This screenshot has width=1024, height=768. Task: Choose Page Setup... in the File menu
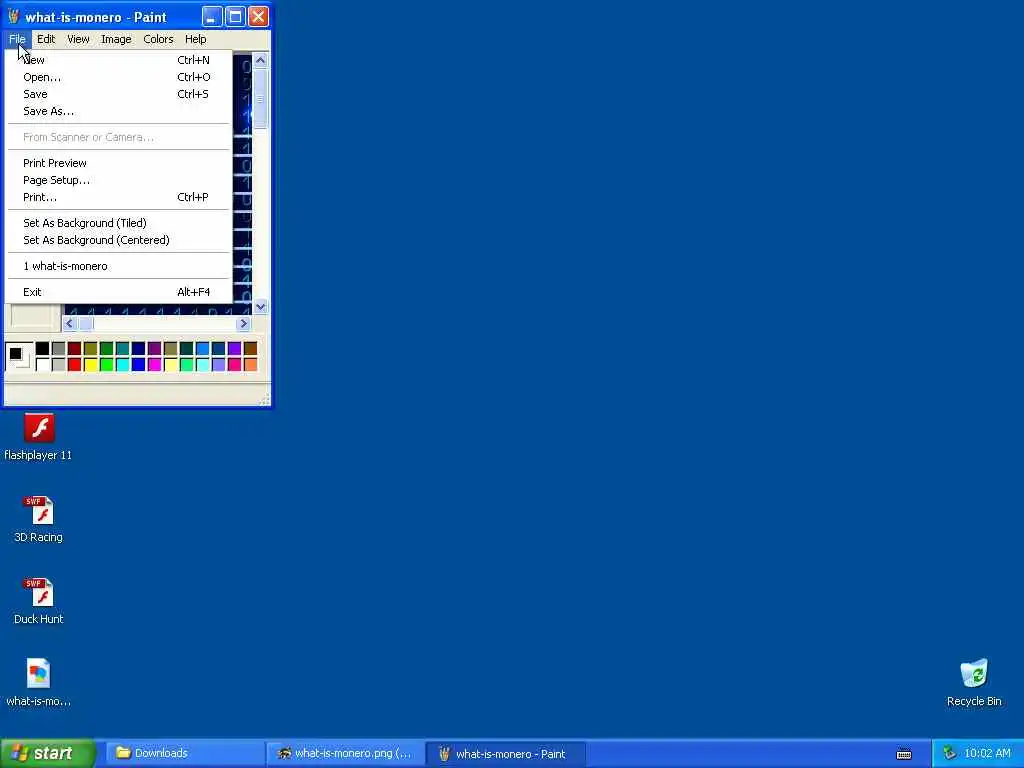tap(119, 180)
